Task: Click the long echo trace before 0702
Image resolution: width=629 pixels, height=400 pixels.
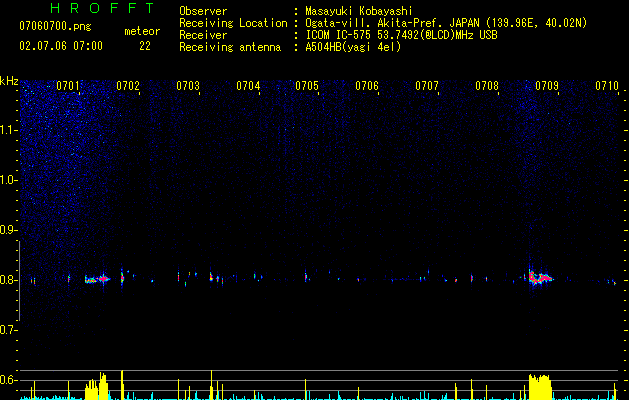Action: pyautogui.click(x=97, y=279)
